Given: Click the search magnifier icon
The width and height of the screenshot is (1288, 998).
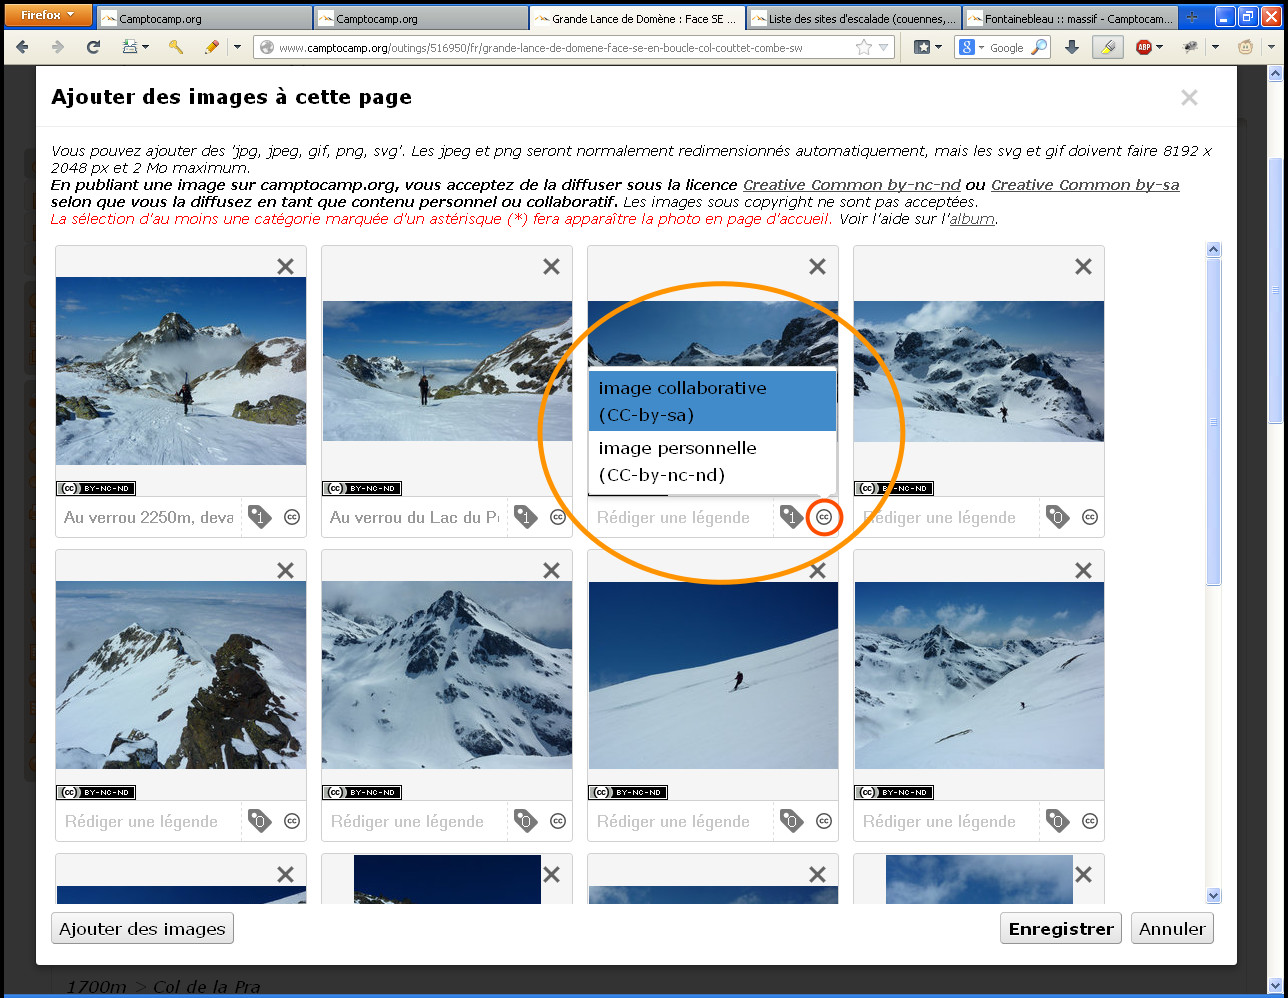Looking at the screenshot, I should [x=1040, y=47].
